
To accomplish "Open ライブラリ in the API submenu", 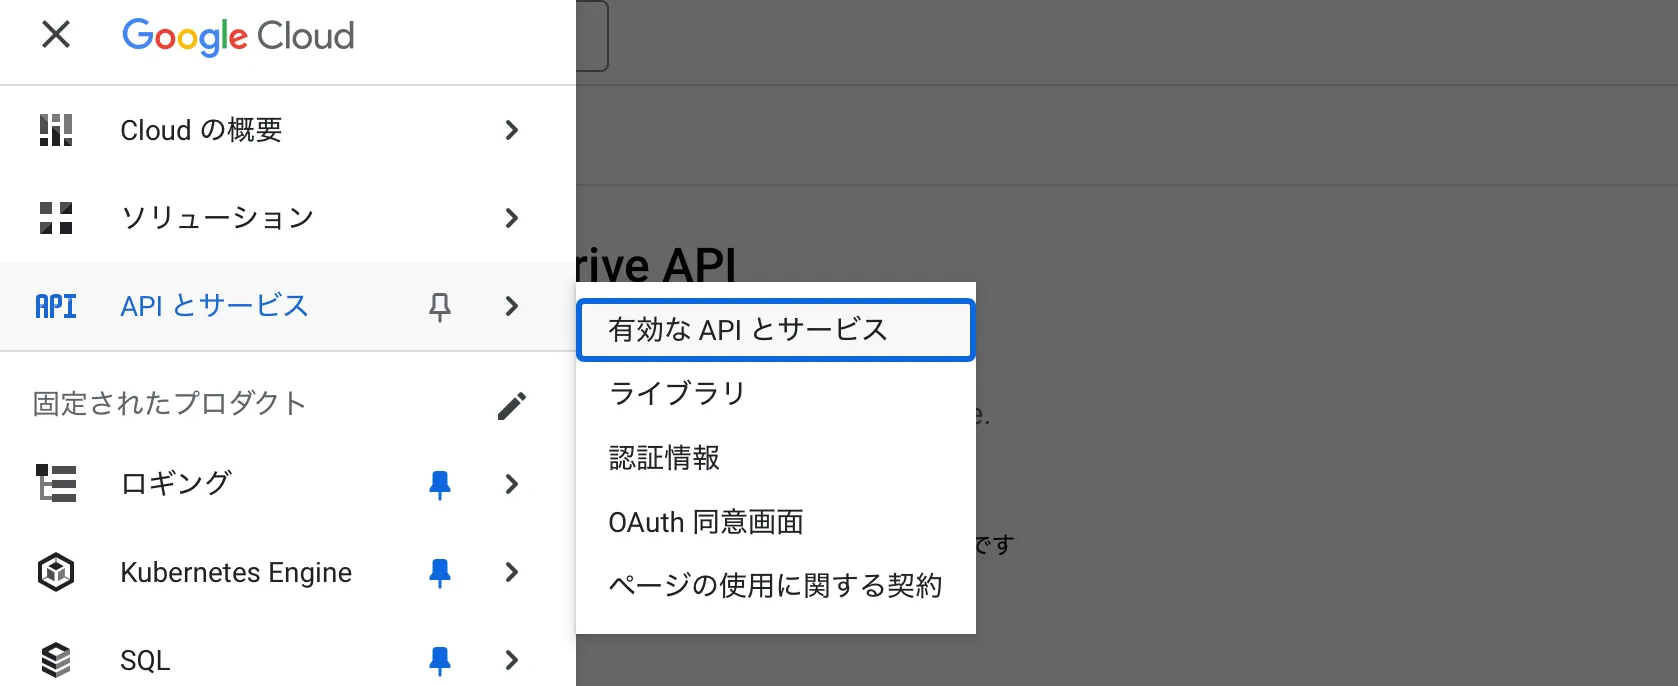I will click(x=677, y=394).
